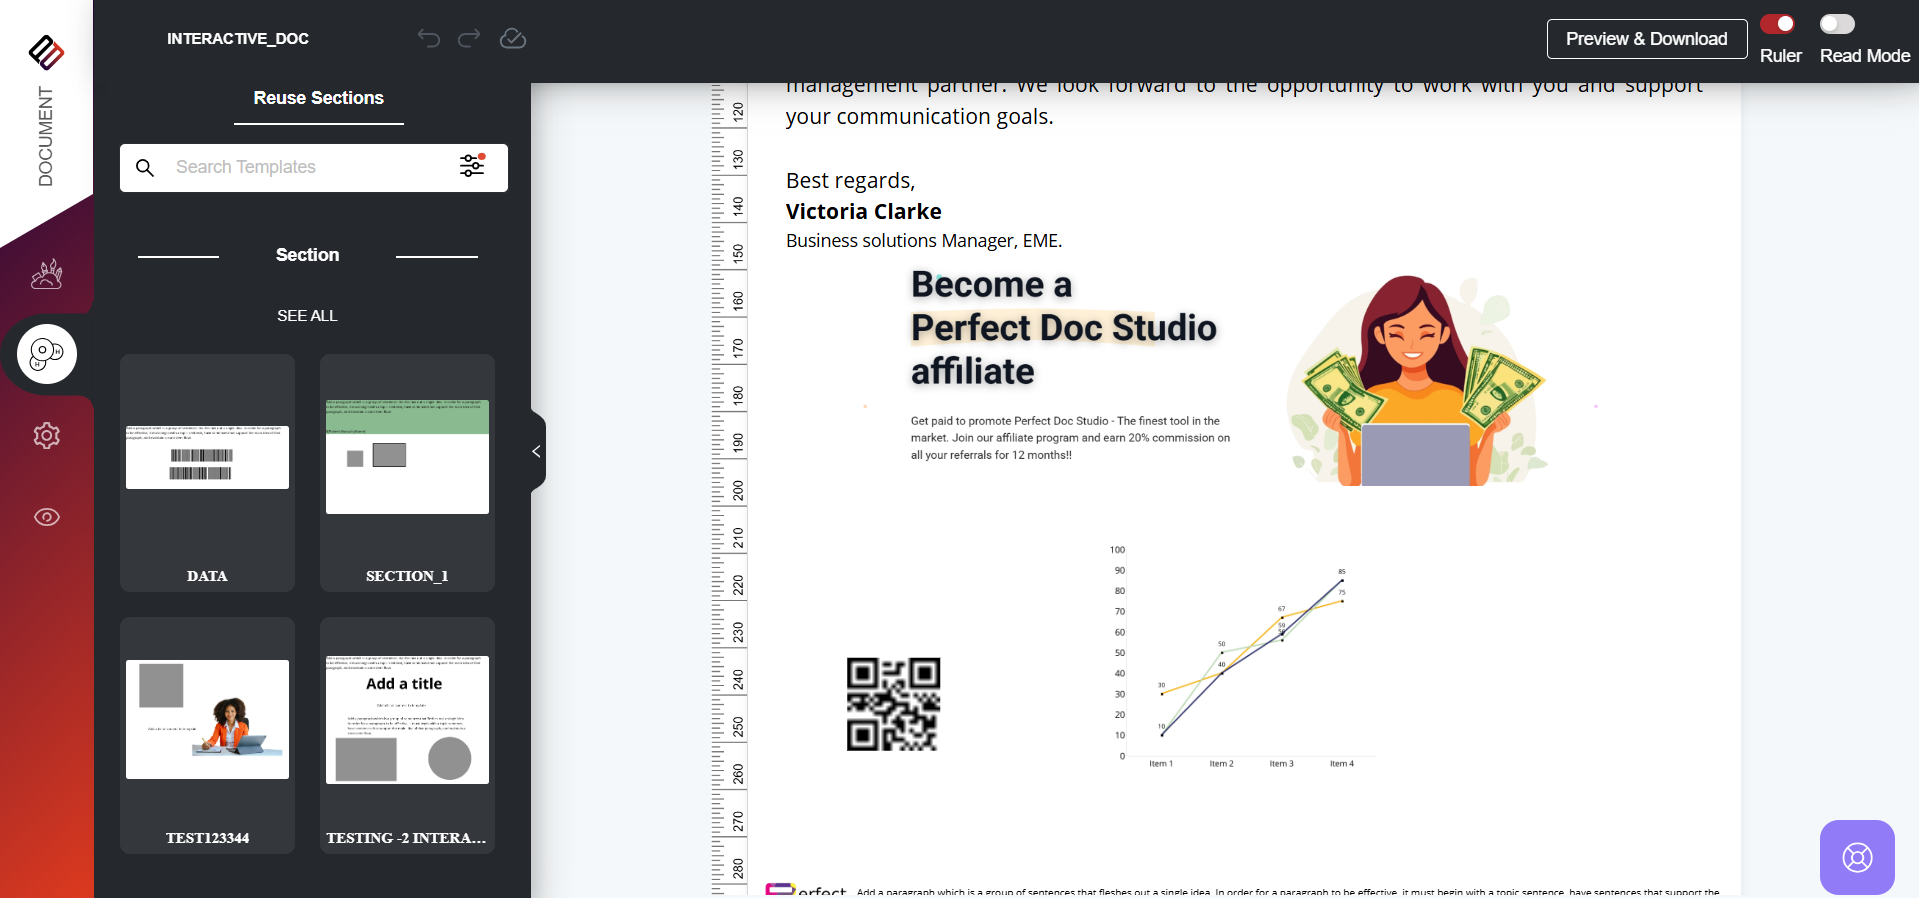Choose the SECTION_1 template thumbnail
The width and height of the screenshot is (1919, 898).
pos(407,472)
